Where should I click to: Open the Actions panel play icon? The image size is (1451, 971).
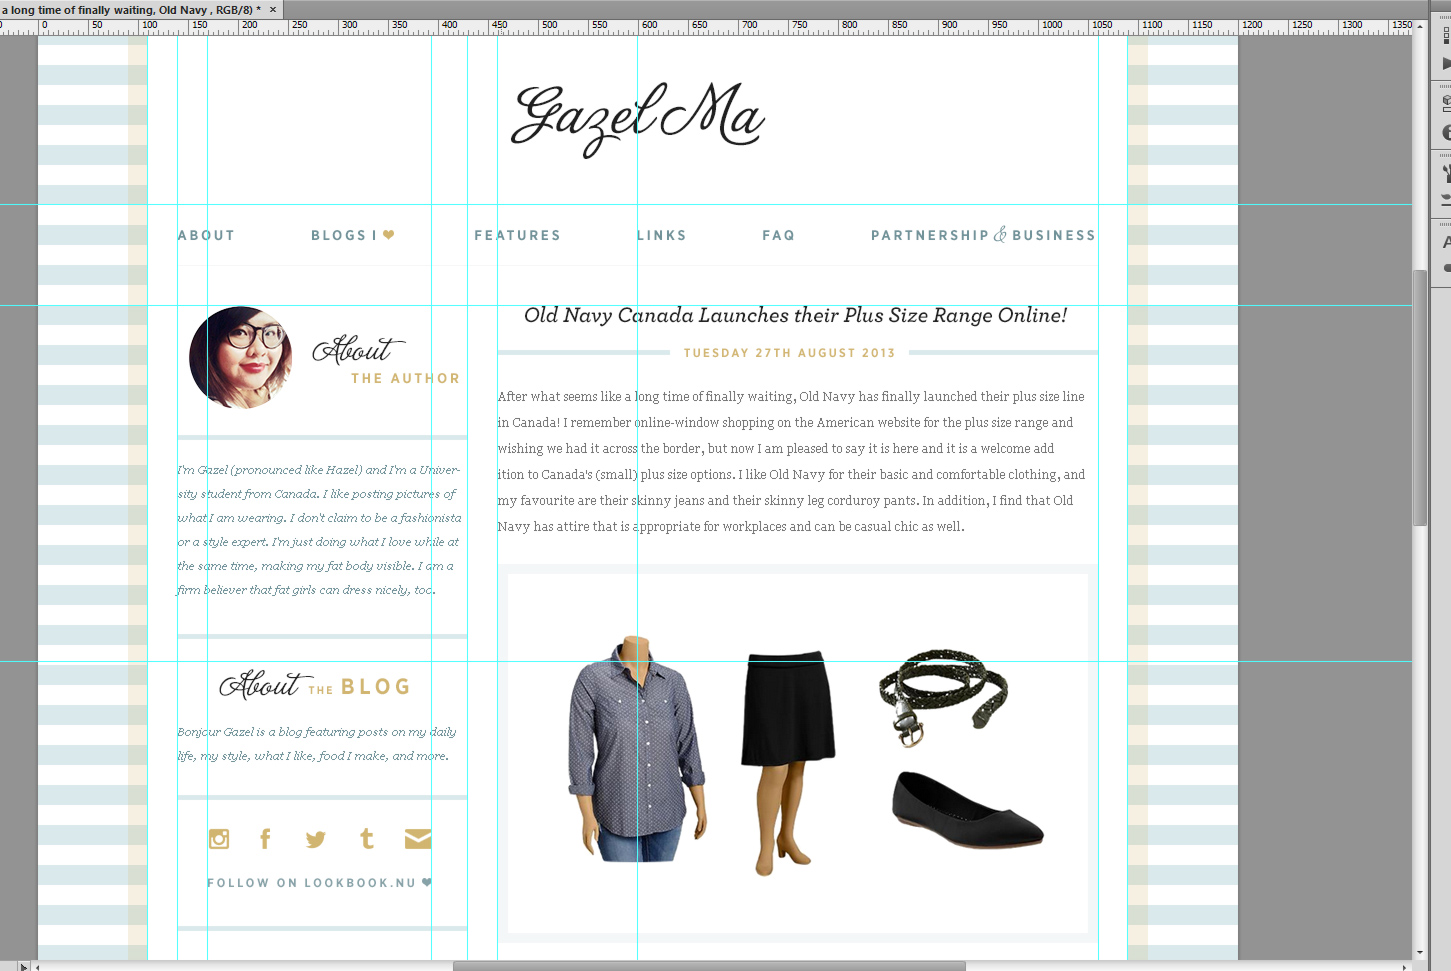click(1446, 64)
